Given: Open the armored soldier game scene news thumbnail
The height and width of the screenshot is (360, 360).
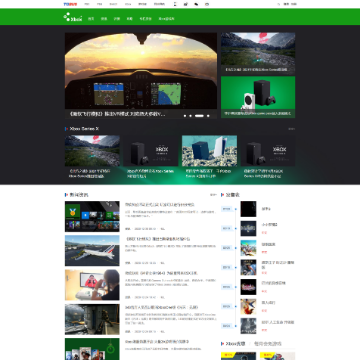Looking at the screenshot, I should coord(92,319).
